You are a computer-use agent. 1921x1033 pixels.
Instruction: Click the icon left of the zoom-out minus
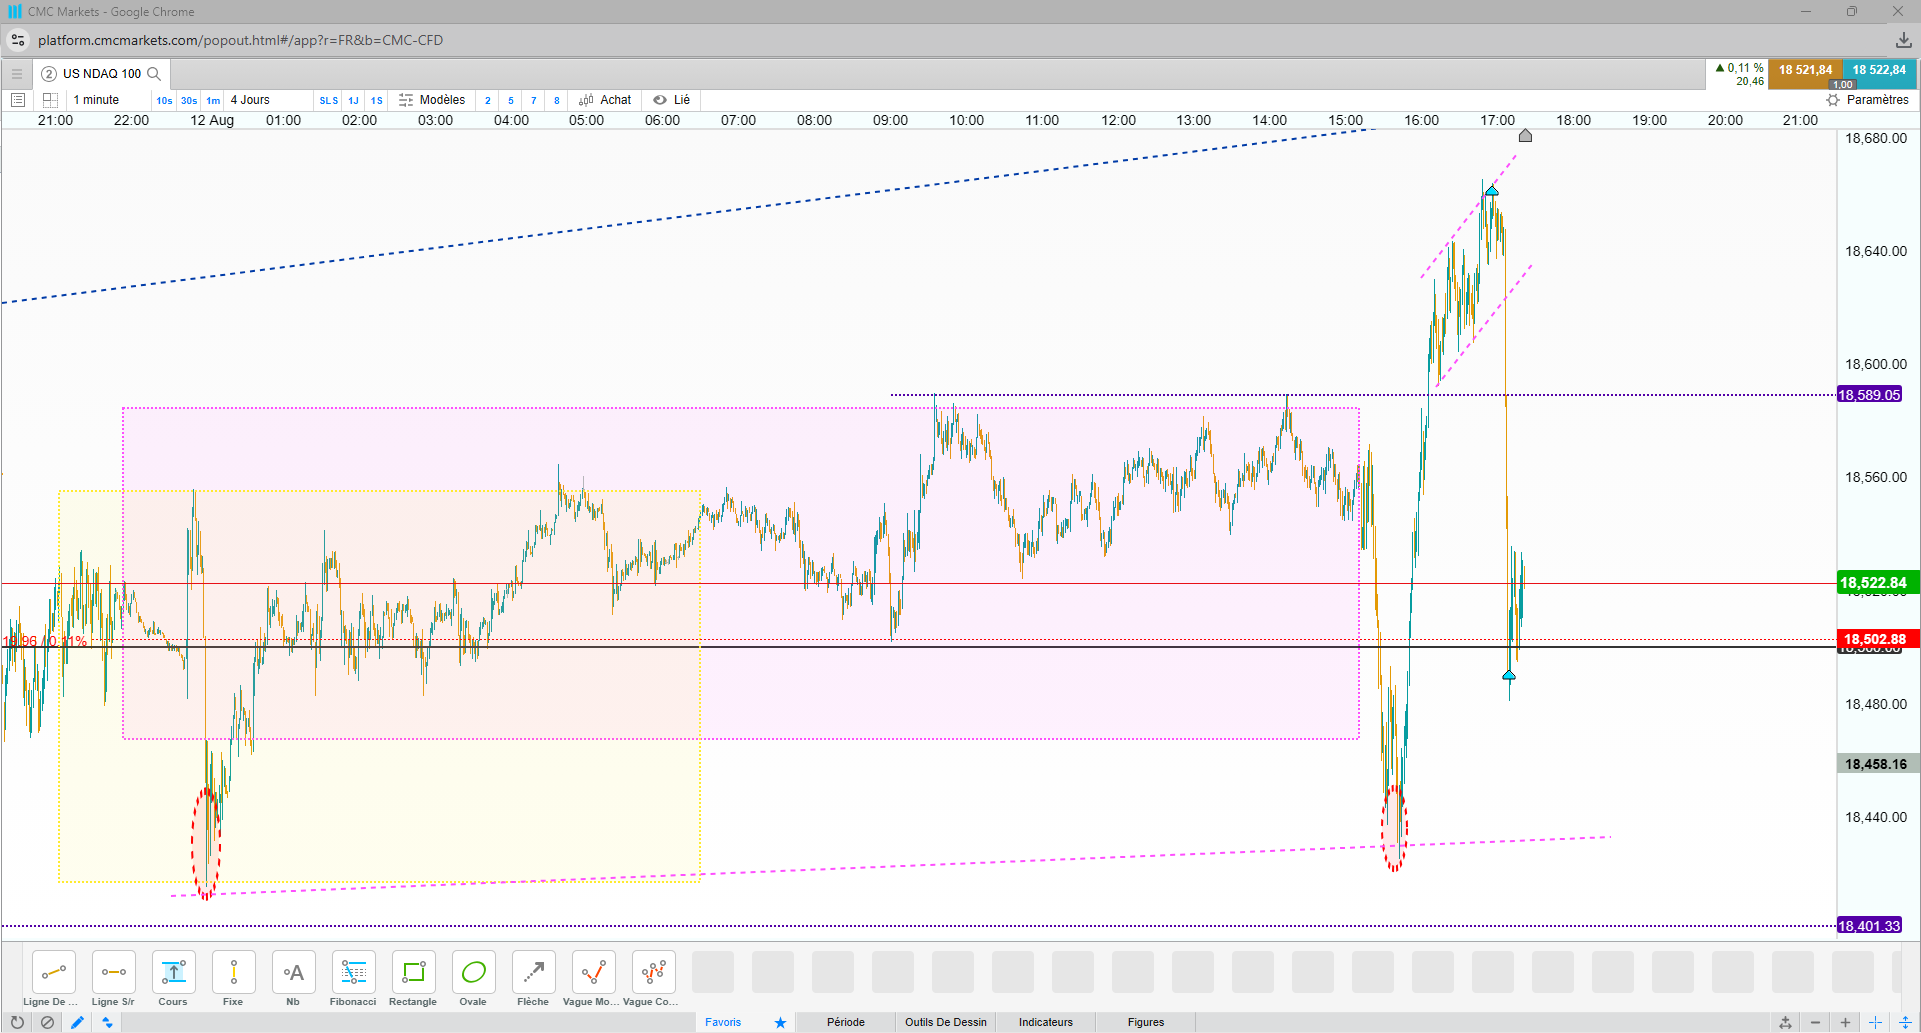click(x=1786, y=1022)
